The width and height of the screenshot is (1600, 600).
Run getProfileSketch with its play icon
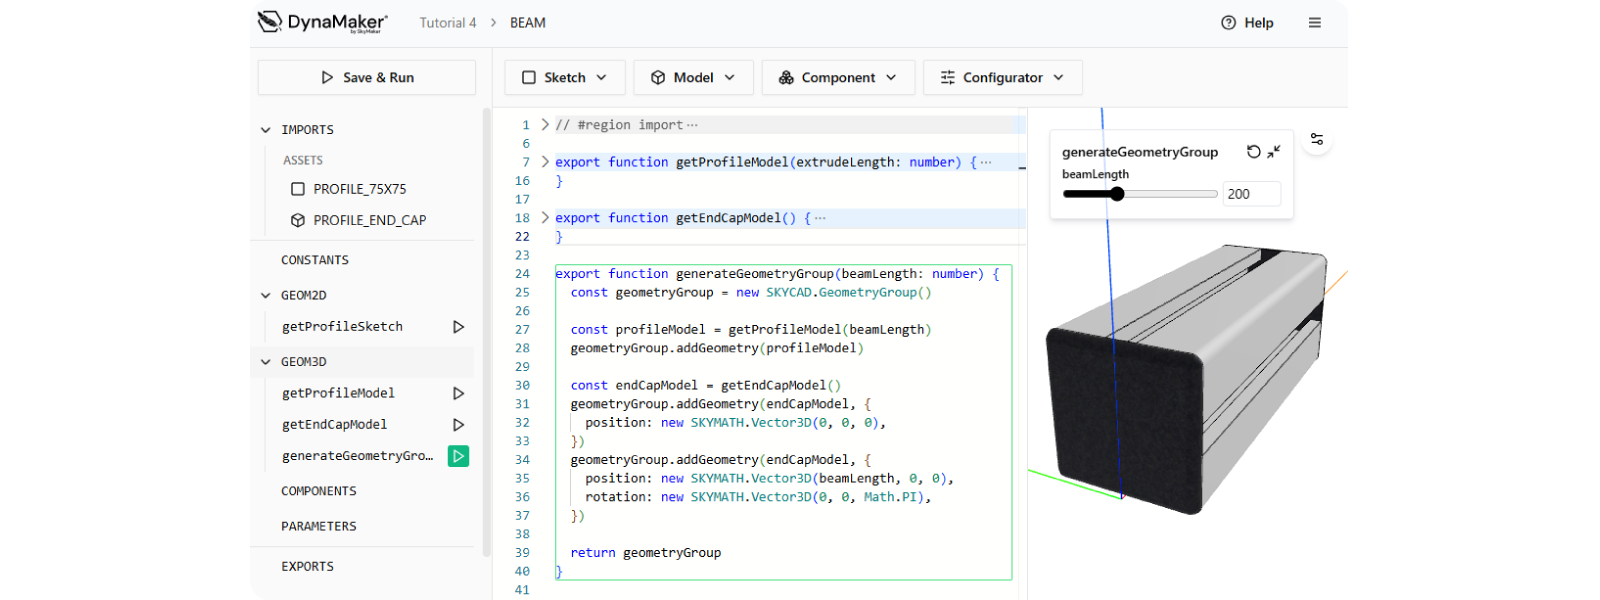click(458, 327)
